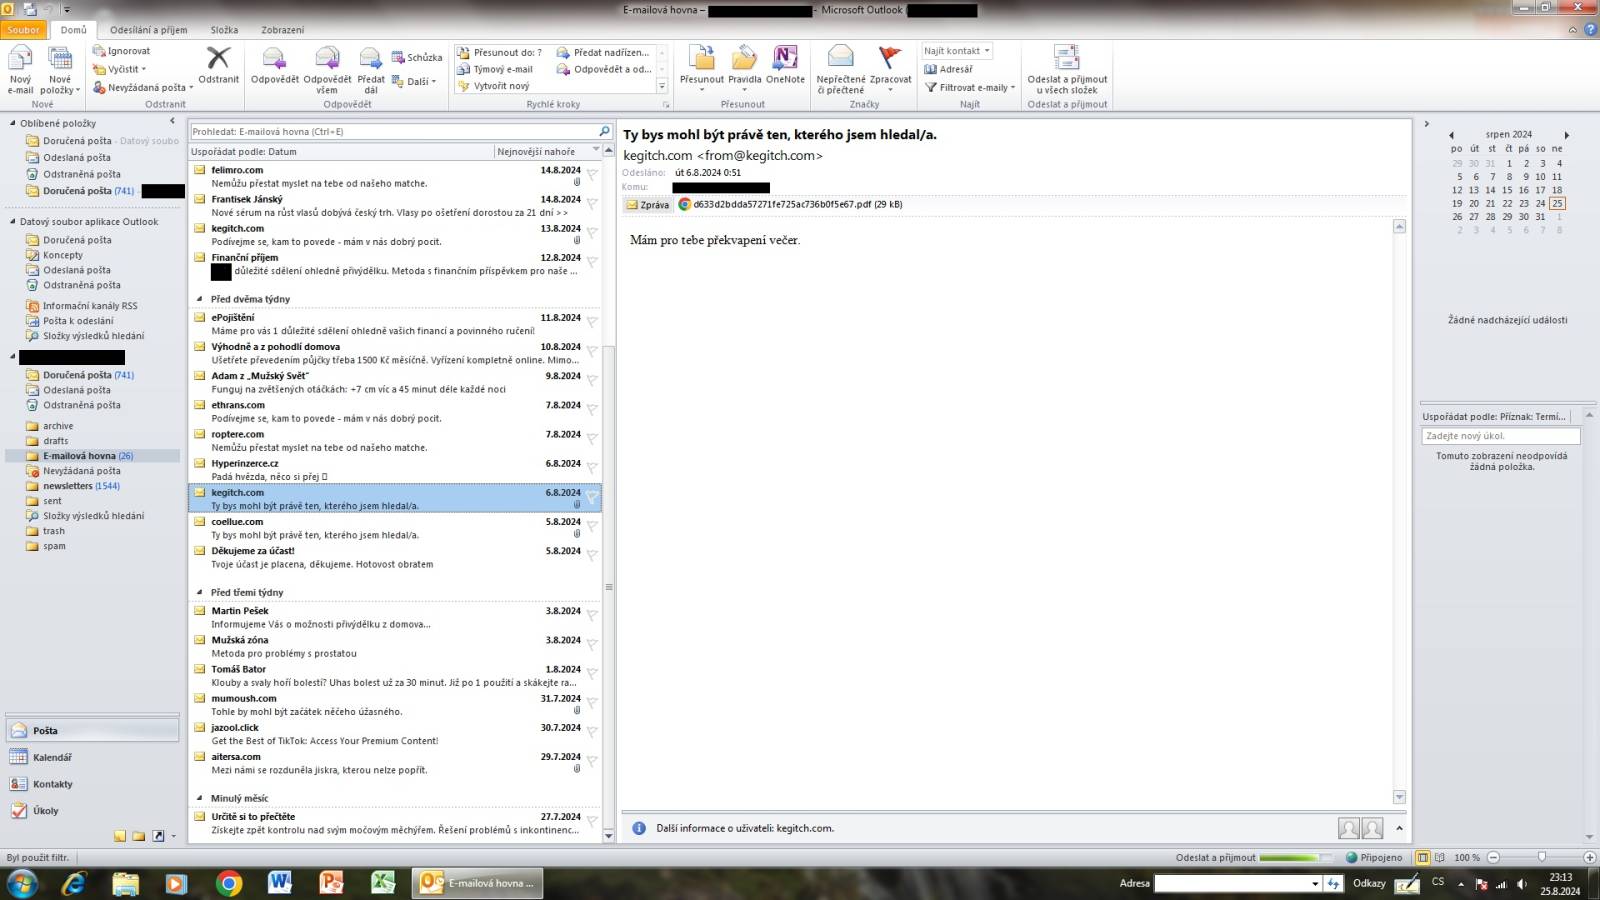Switch to the Složka tab
The image size is (1600, 900).
(224, 30)
